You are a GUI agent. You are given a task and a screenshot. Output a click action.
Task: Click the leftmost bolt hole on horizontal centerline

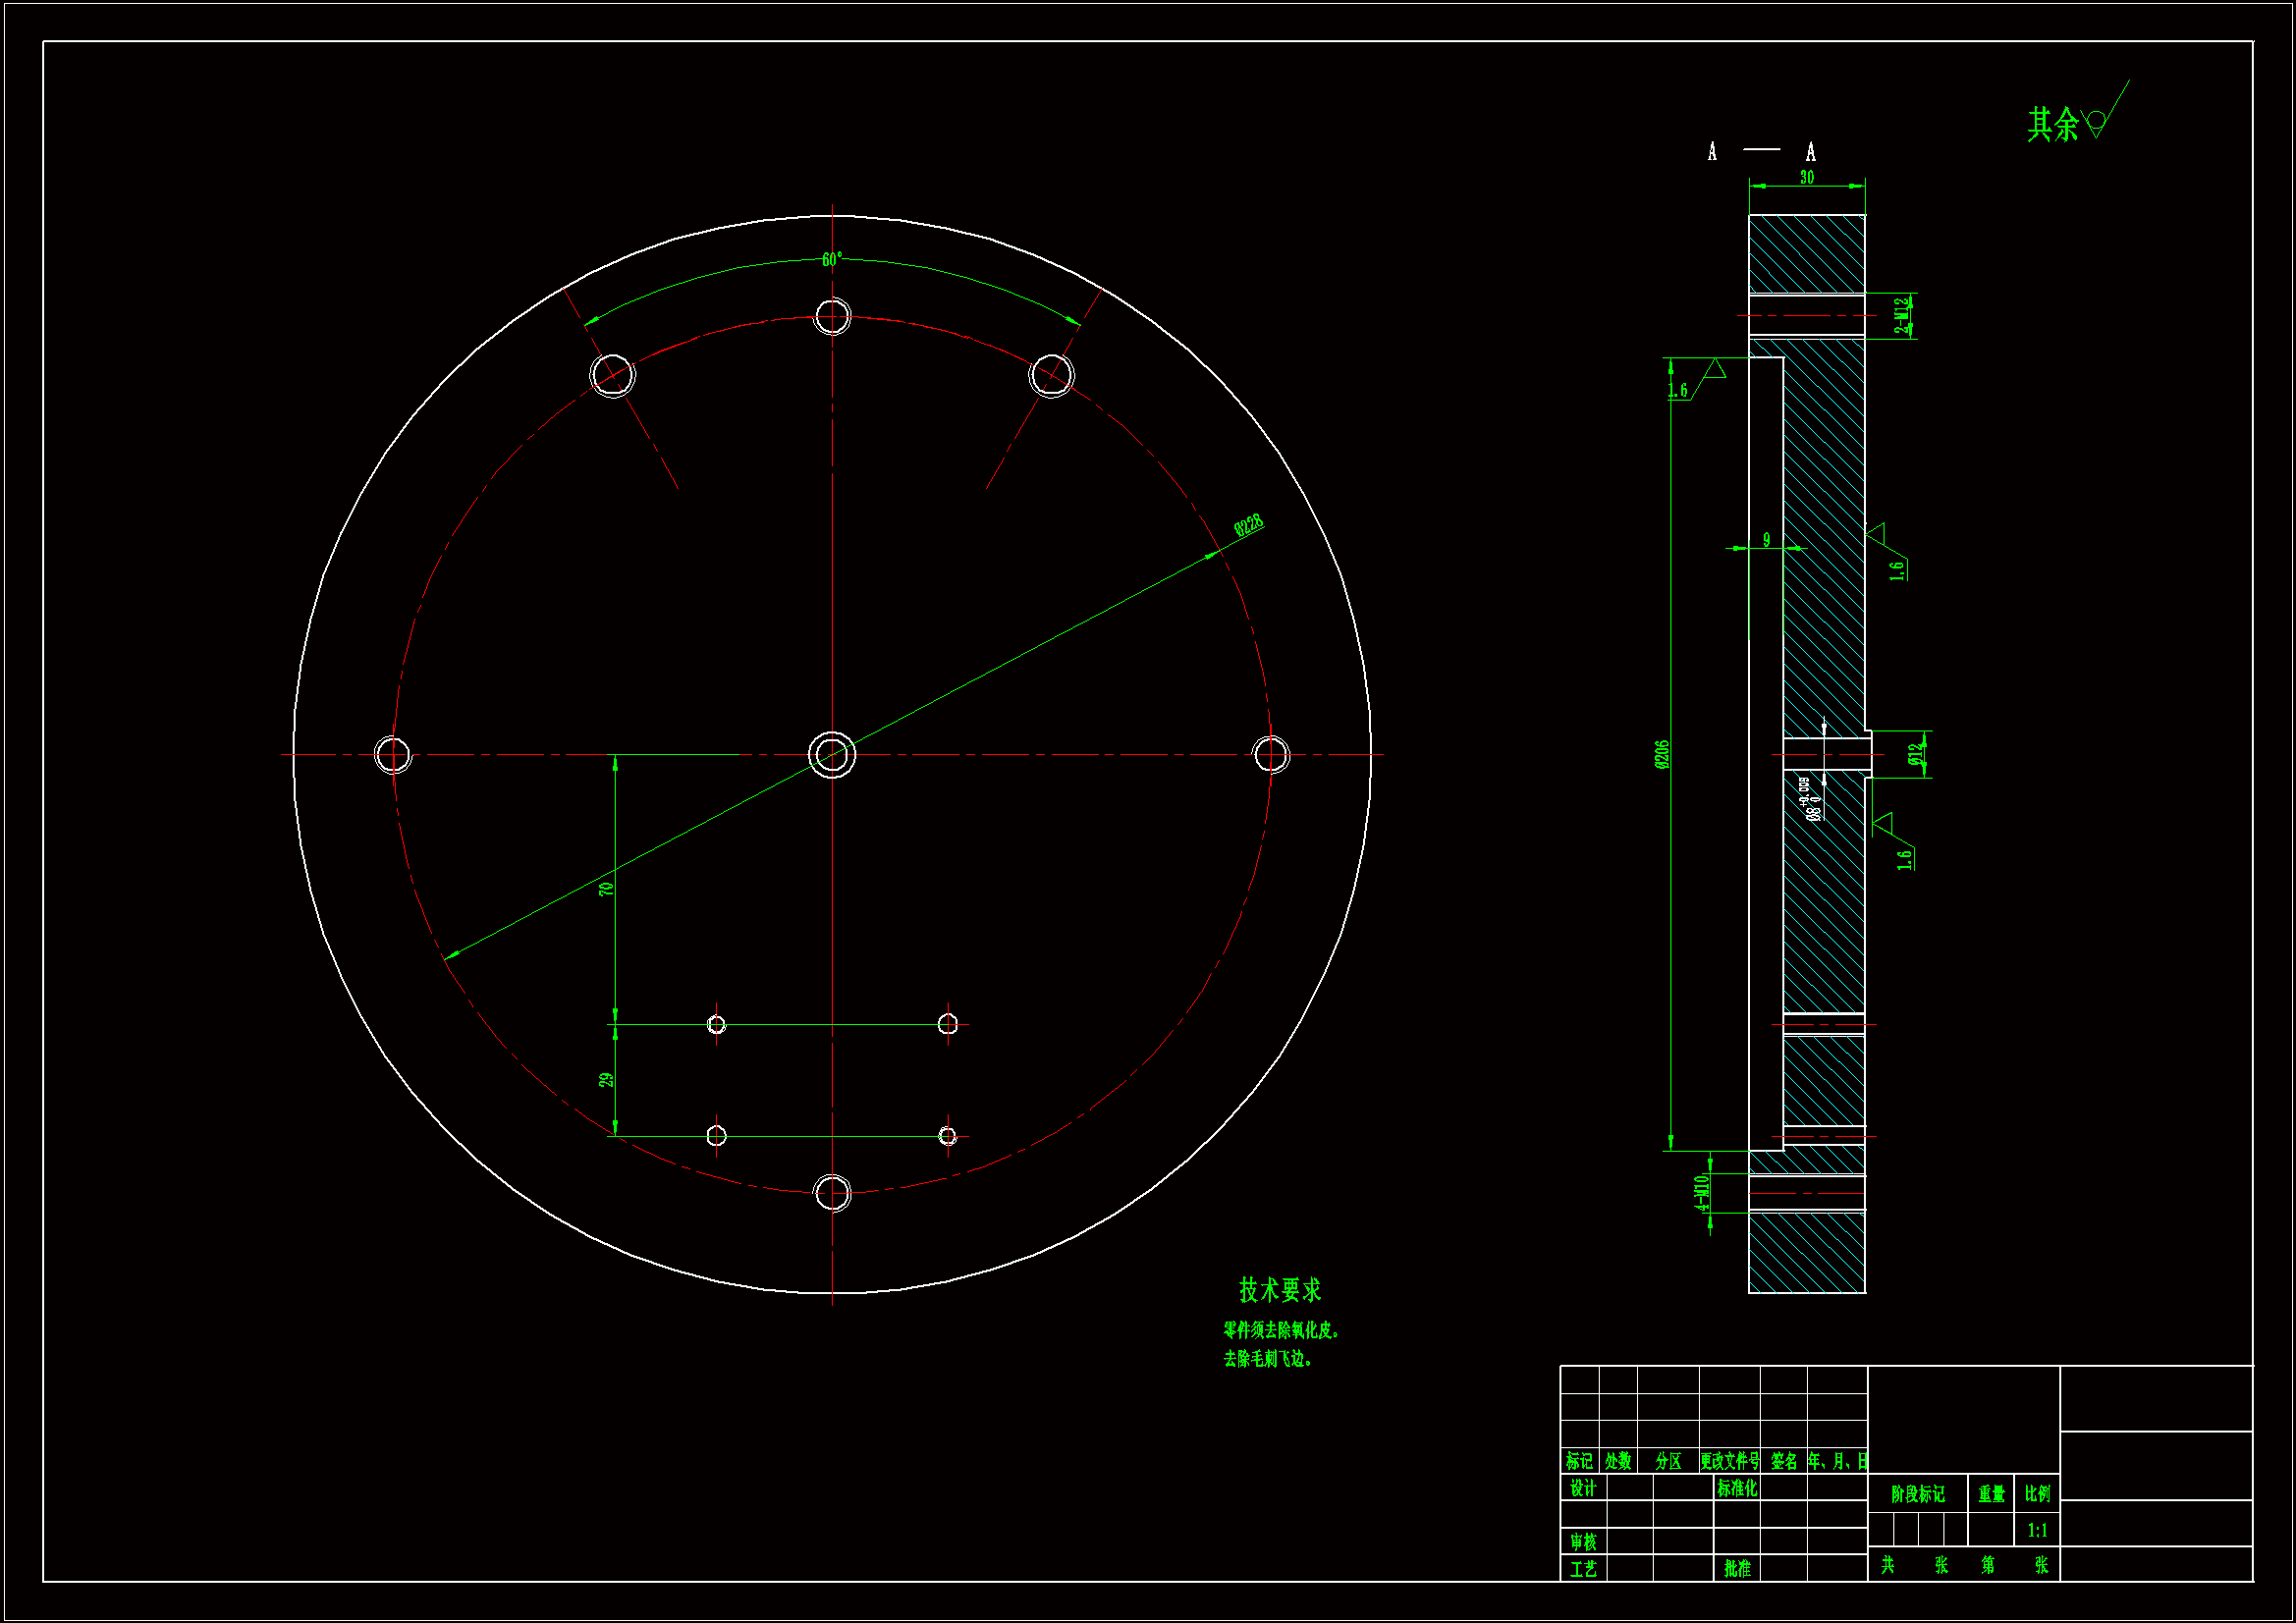click(x=392, y=755)
